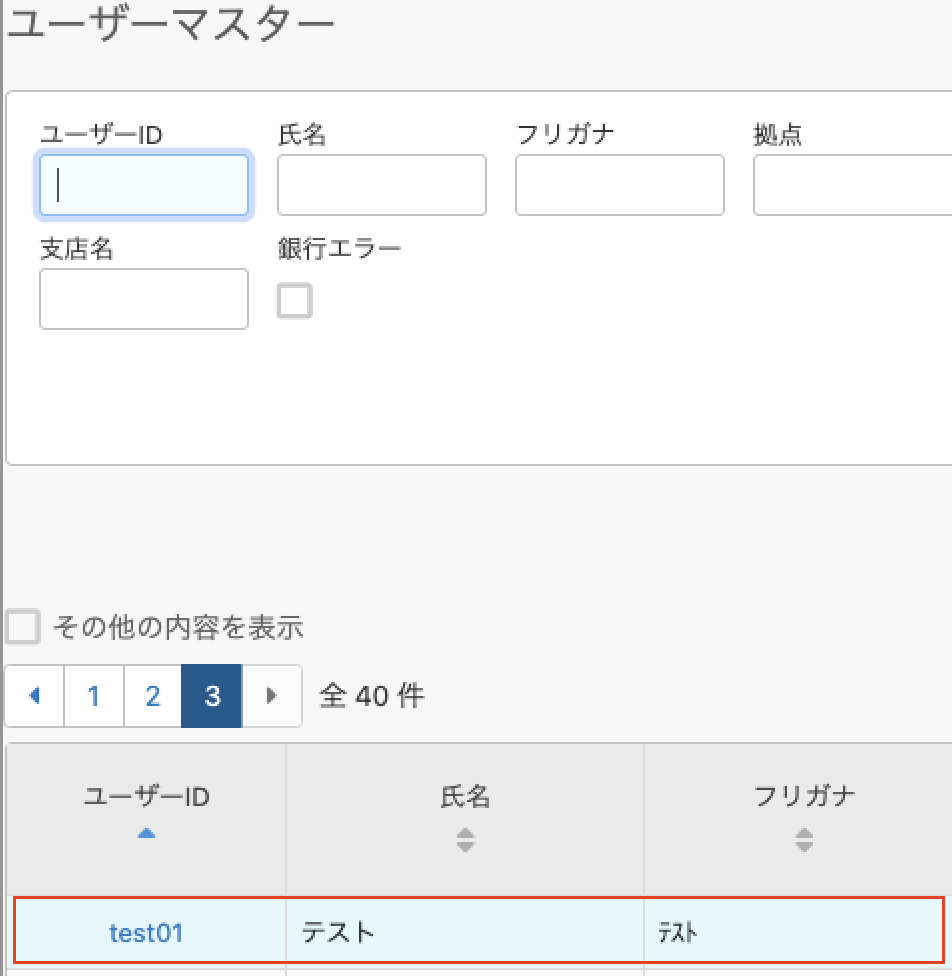The image size is (952, 976).
Task: Click into the 氏名 search field
Action: (382, 185)
